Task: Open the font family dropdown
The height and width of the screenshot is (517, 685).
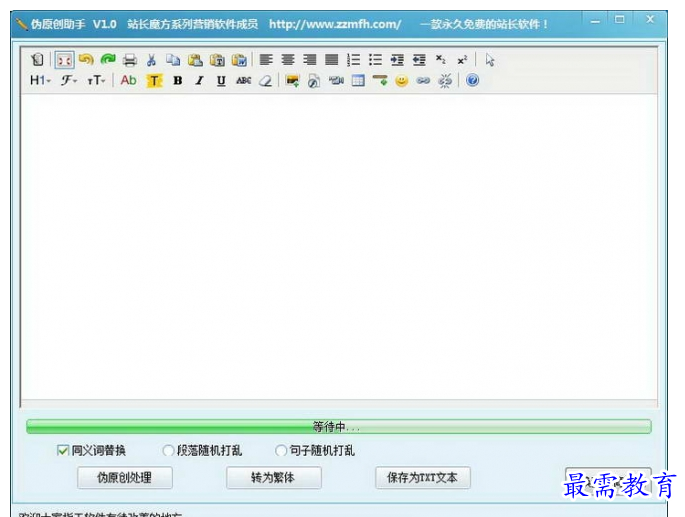Action: 69,80
